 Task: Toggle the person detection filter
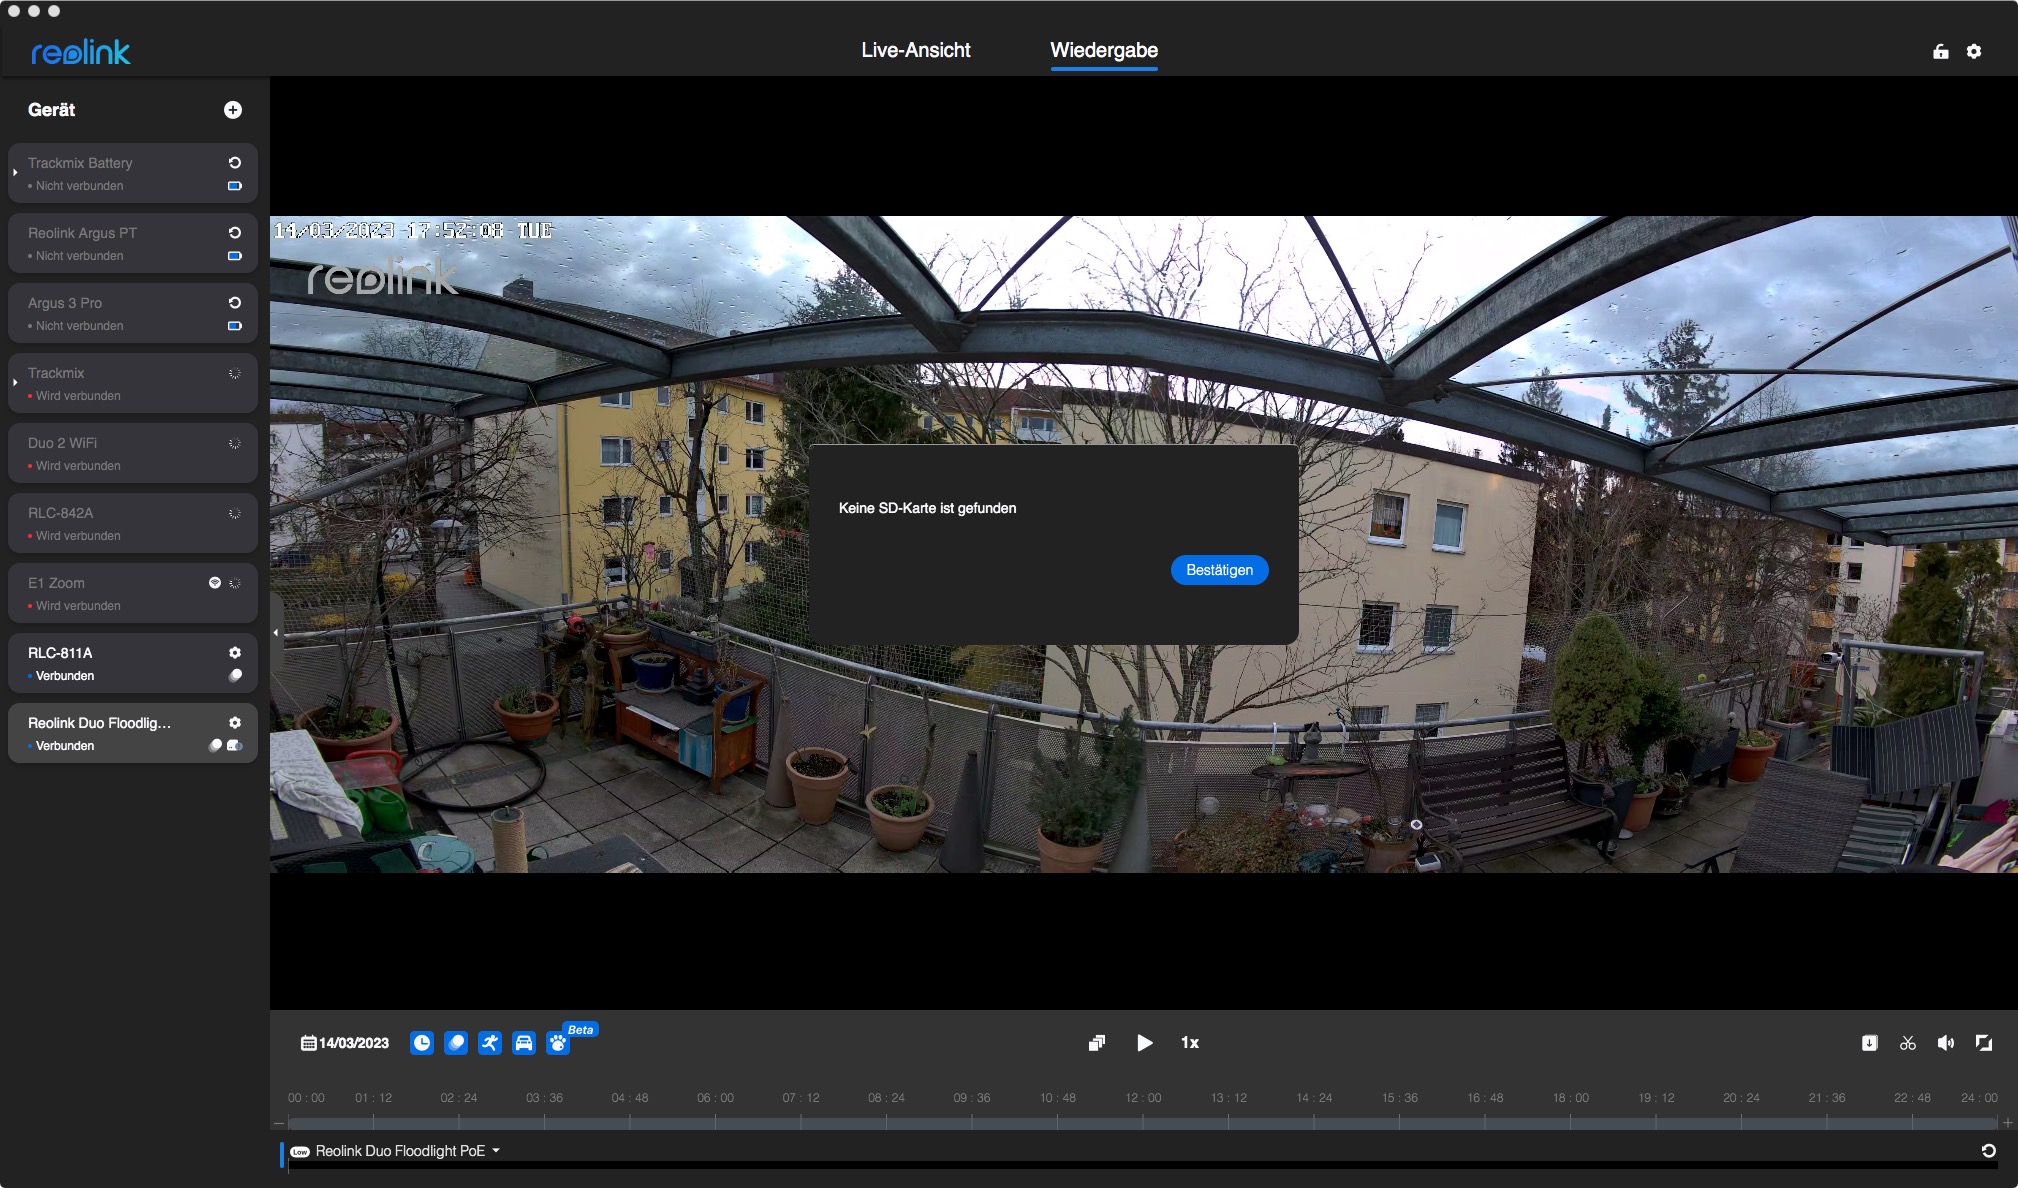[x=489, y=1043]
